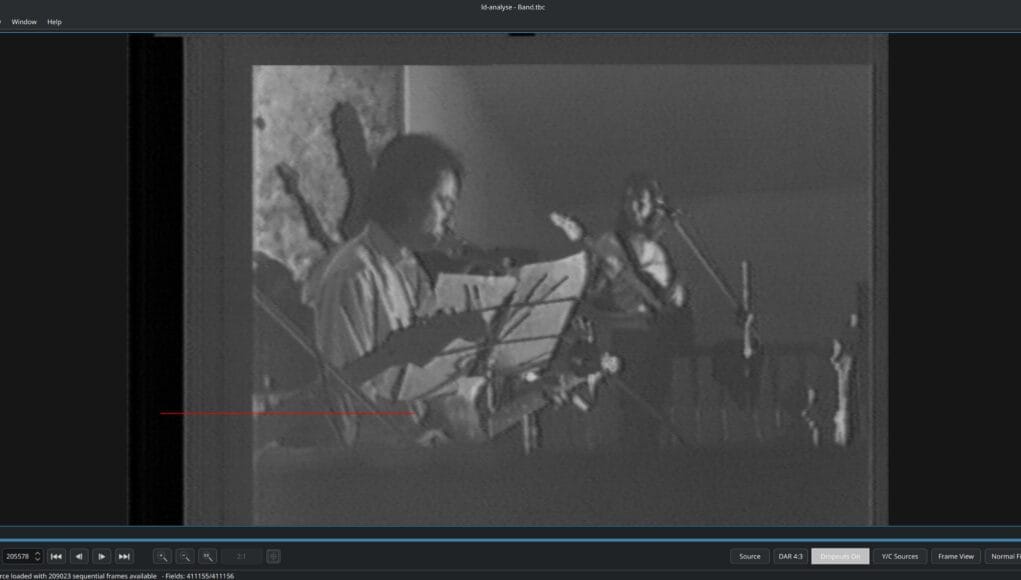Screen dimensions: 1021x580
Task: Click the zoom in magnifier icon
Action: point(163,556)
